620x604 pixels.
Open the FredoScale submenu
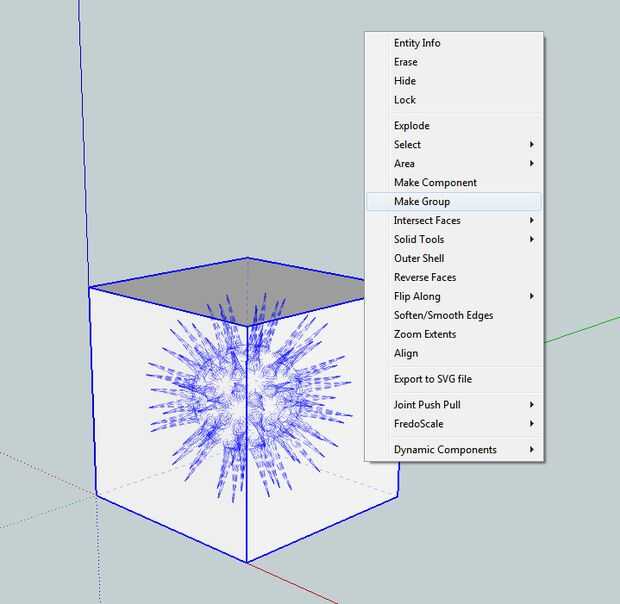coord(454,424)
